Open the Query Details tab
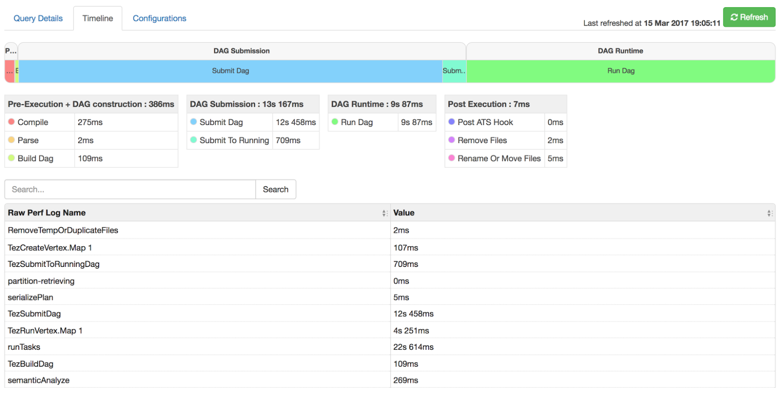 (x=38, y=18)
